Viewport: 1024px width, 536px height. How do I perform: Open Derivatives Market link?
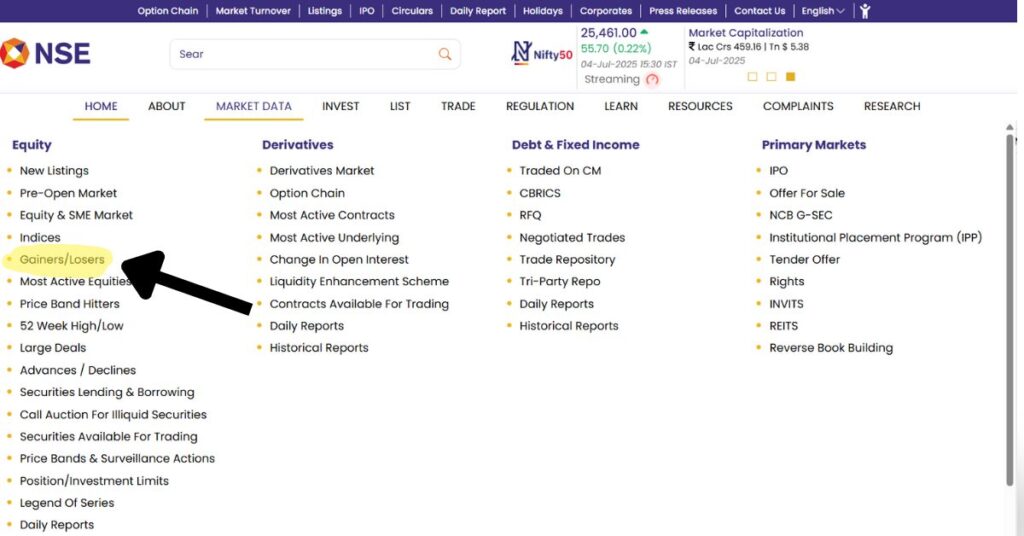[322, 170]
